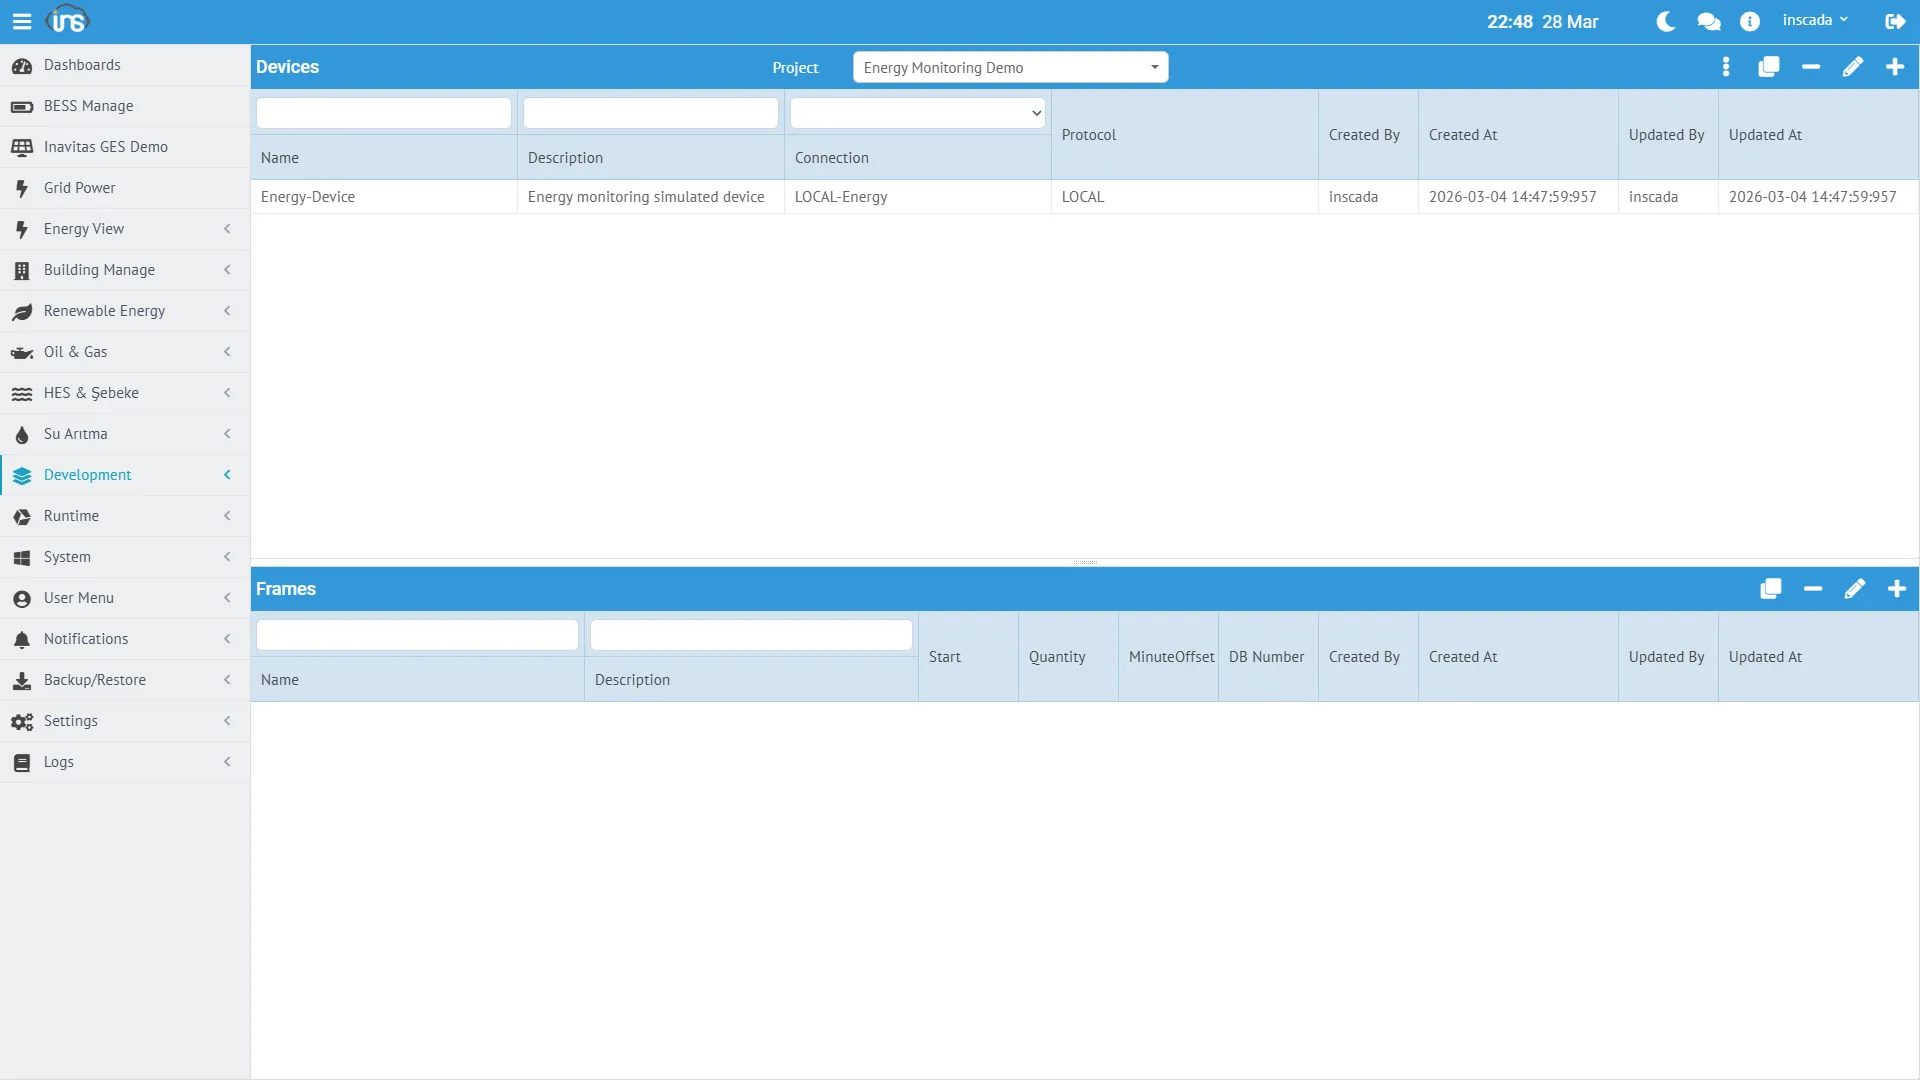Viewport: 1920px width, 1080px height.
Task: Remove a device with the minus icon
Action: click(x=1811, y=67)
